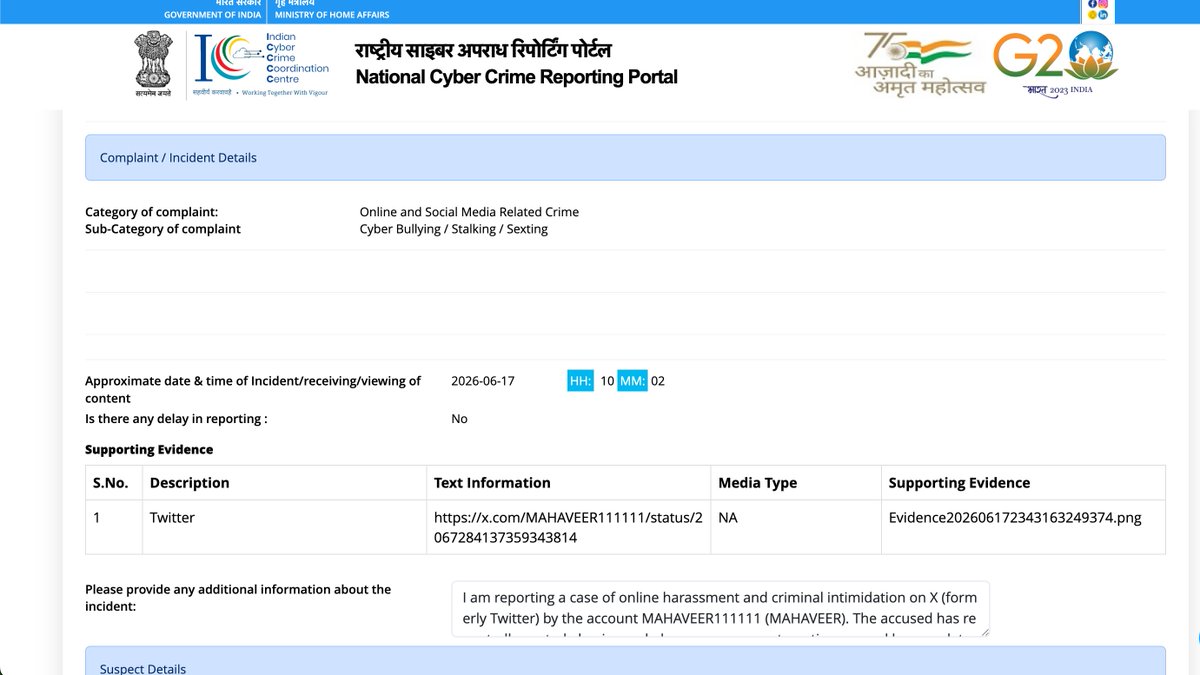Viewport: 1200px width, 675px height.
Task: Click the G20 2023 India logo
Action: pyautogui.click(x=1056, y=63)
